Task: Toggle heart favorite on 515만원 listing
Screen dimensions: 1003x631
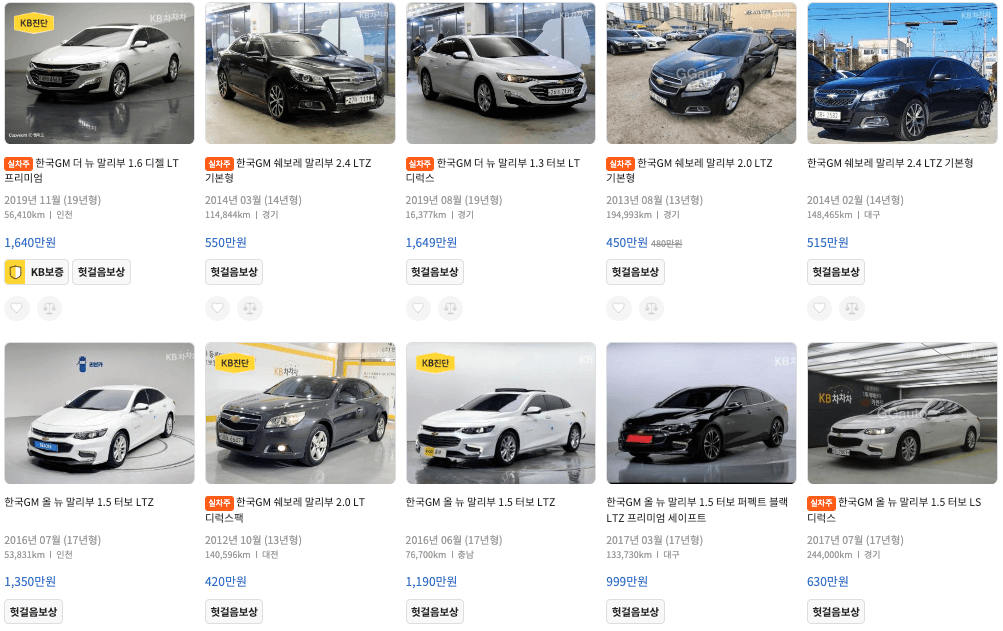Action: 819,308
